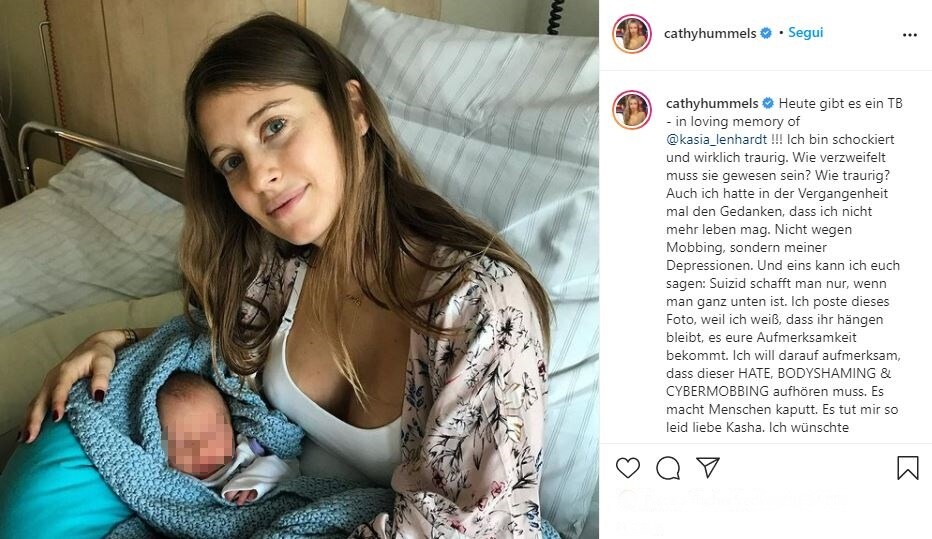Visit the @kasia_lenhardt mentioned profile
Screen dimensions: 932x539
pos(716,140)
